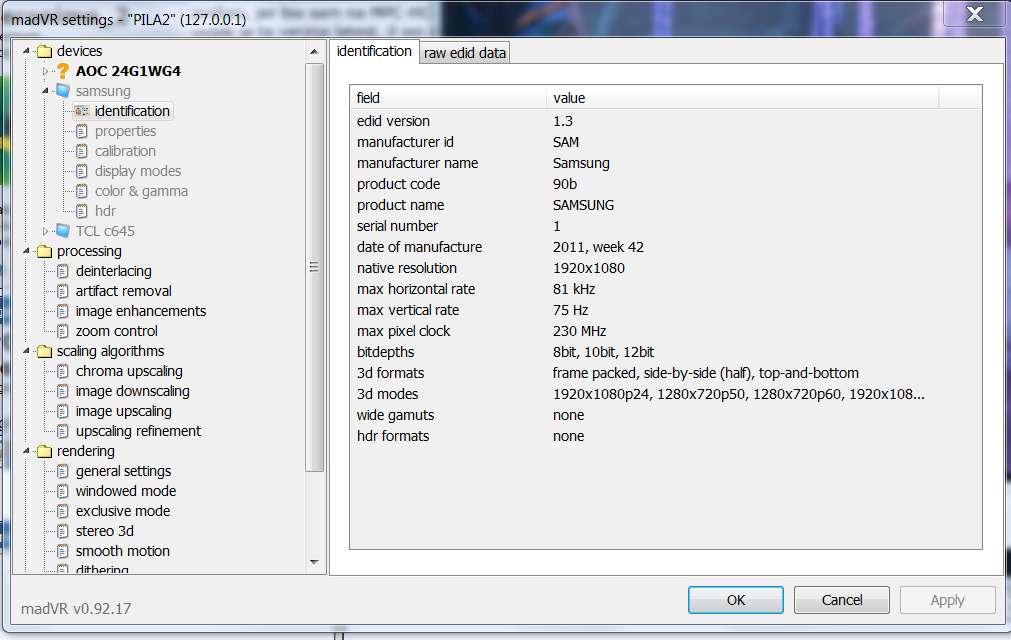The height and width of the screenshot is (640, 1011).
Task: Close the madVR settings window
Action: point(974,14)
